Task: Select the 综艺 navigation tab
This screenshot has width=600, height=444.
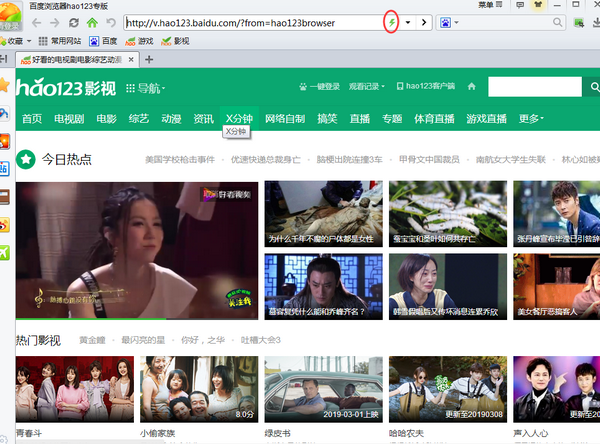Action: coord(138,119)
